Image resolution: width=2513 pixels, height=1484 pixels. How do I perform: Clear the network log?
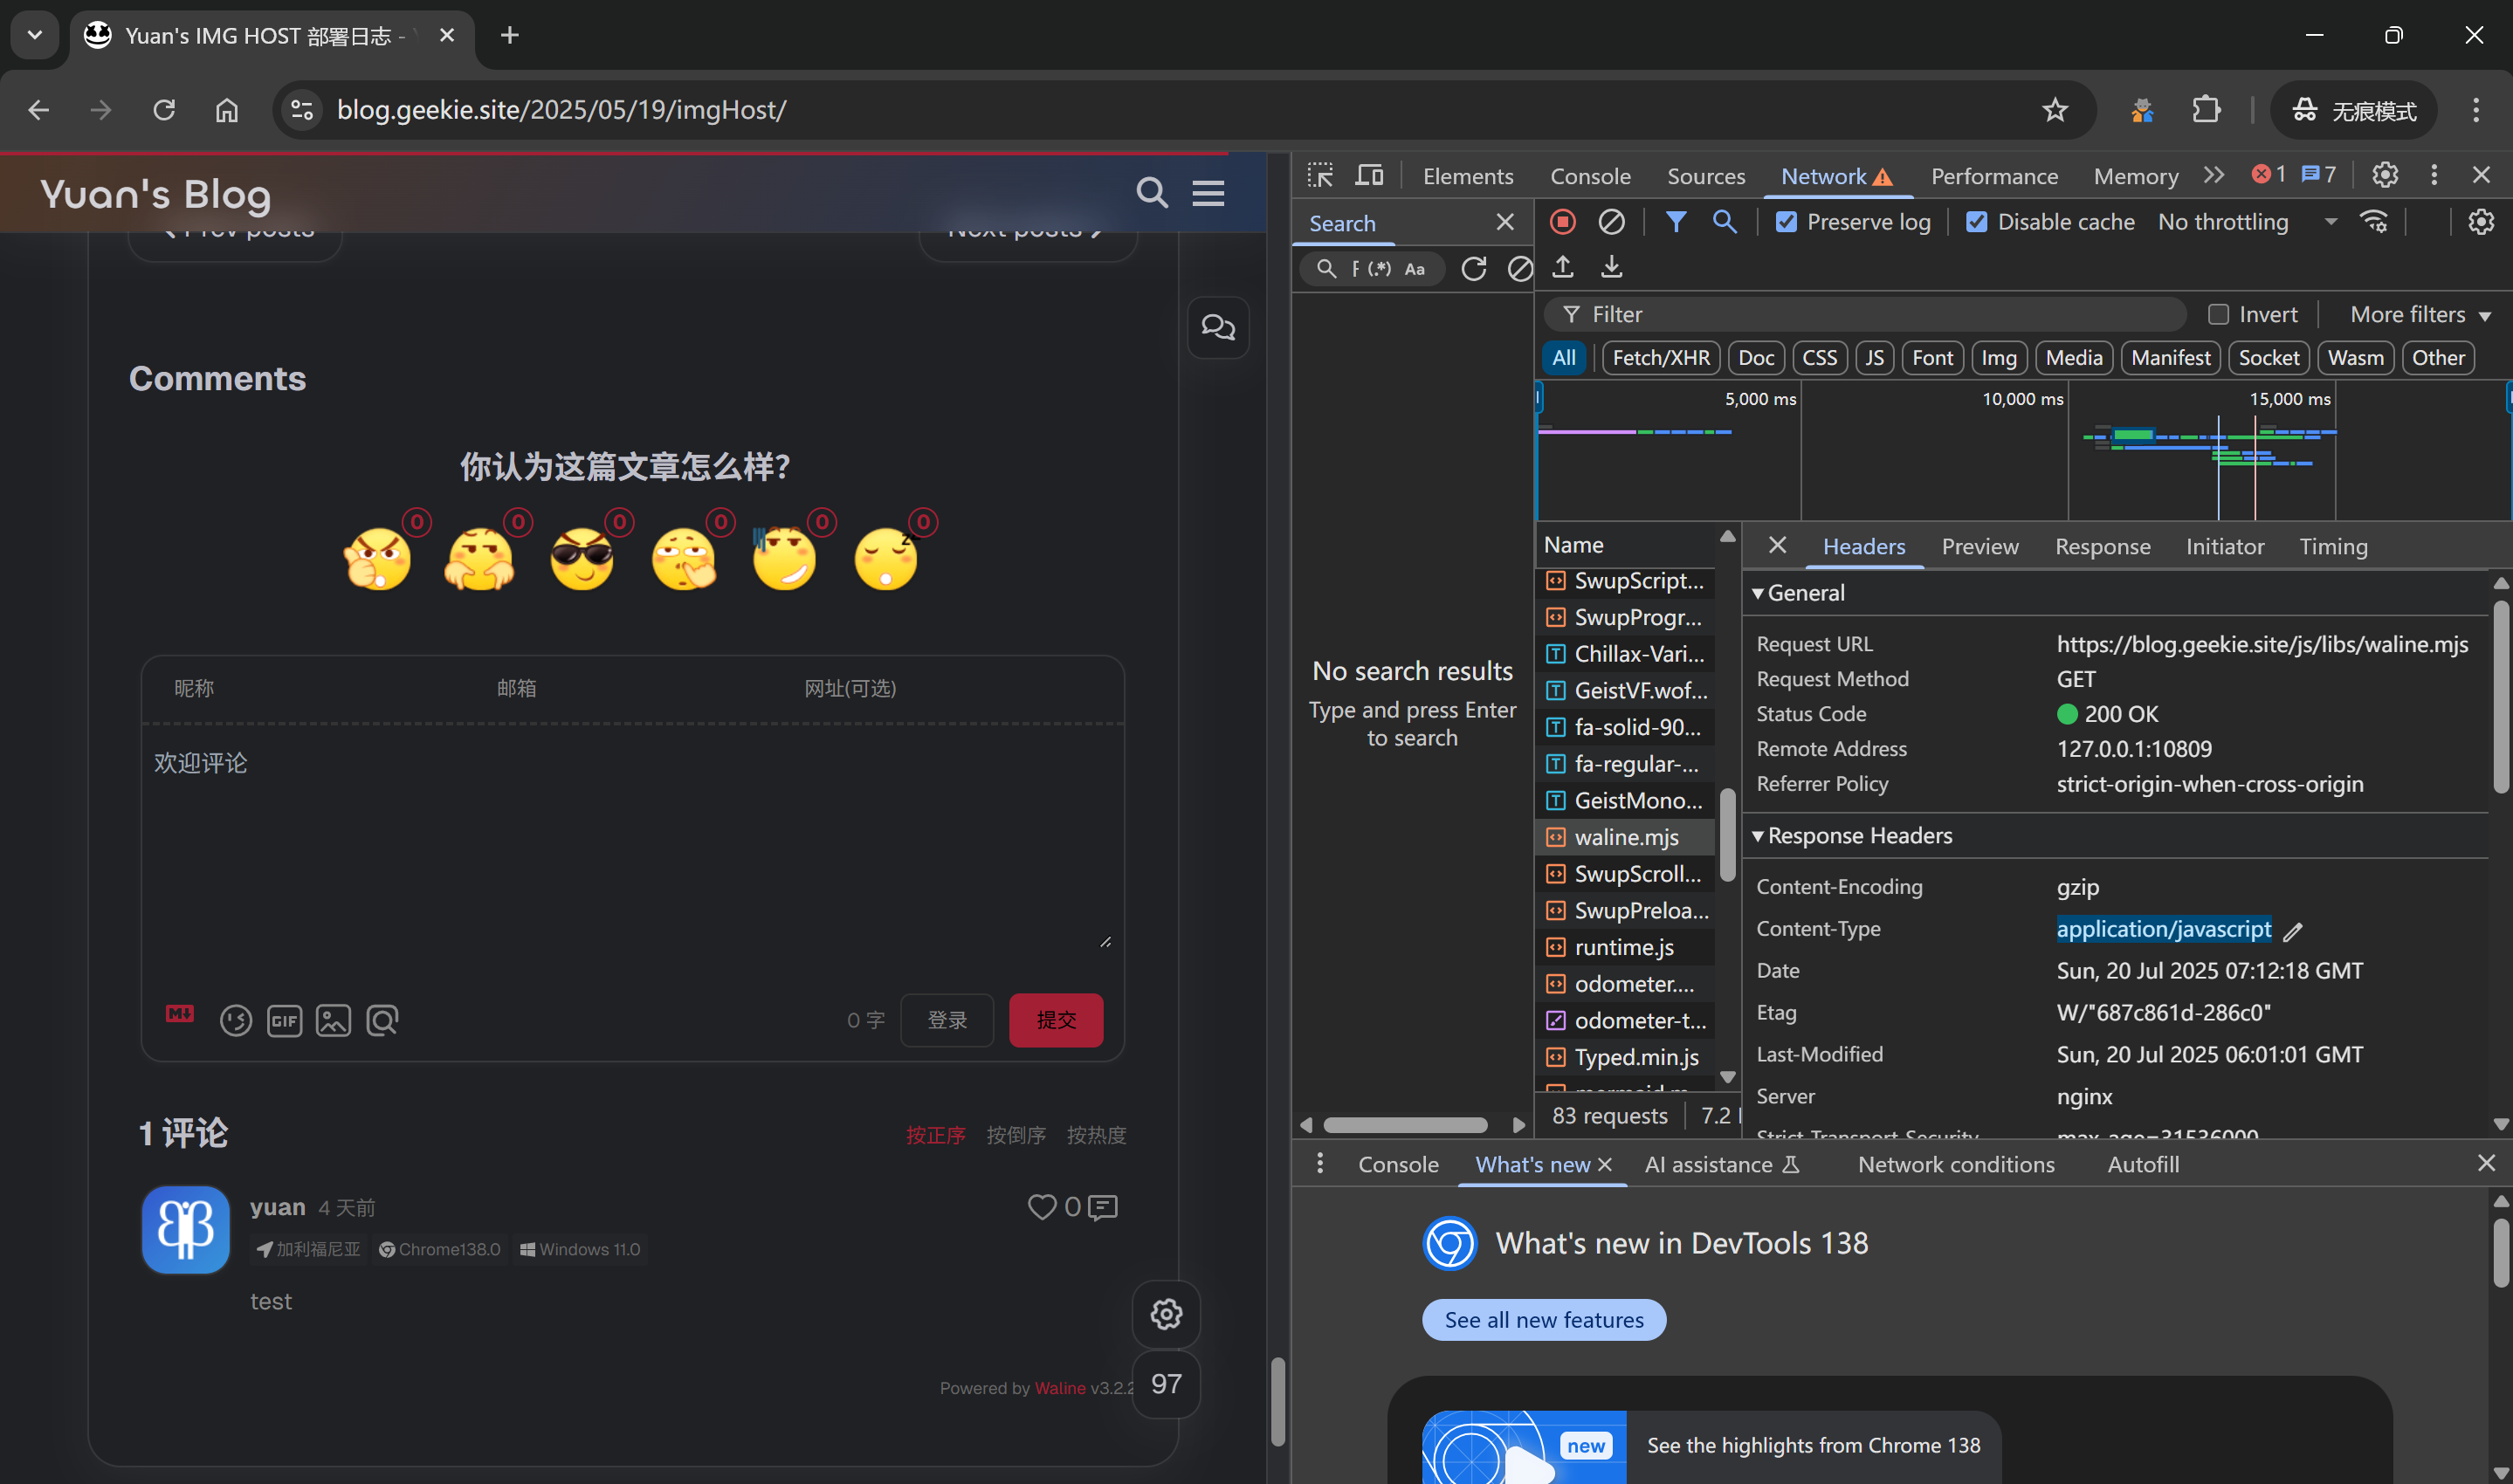(1611, 222)
